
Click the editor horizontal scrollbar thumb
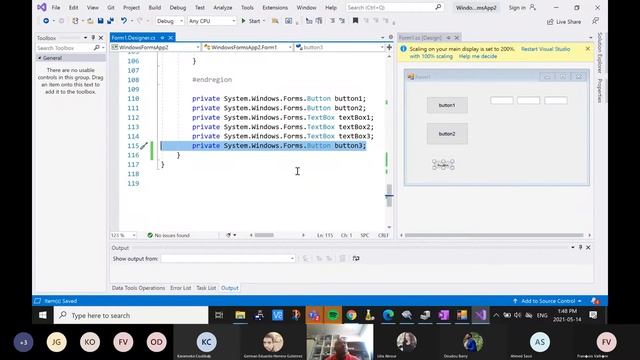click(x=264, y=235)
